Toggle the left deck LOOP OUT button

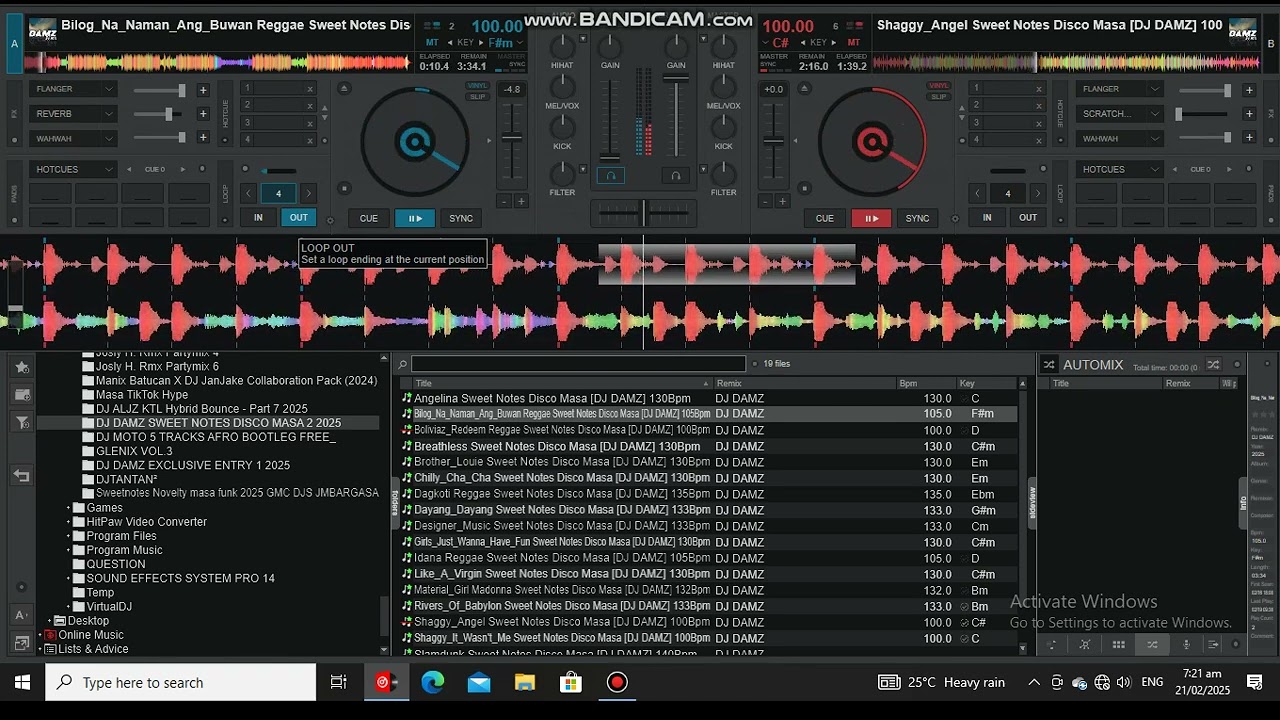(299, 218)
